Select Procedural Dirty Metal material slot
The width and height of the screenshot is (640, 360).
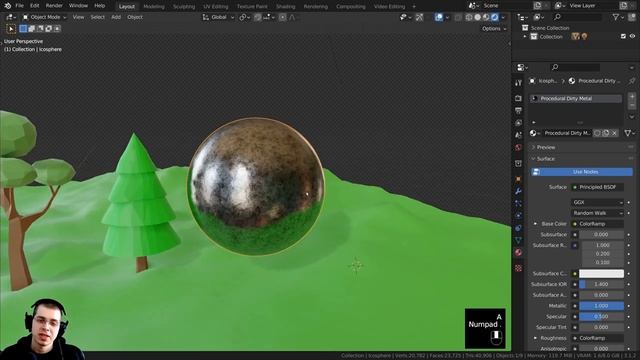coord(576,98)
